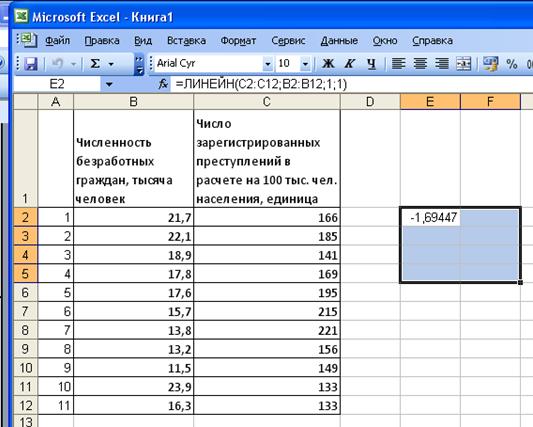Click the Excel icon in title bar
Viewport: 533px width, 427px height.
21,16
